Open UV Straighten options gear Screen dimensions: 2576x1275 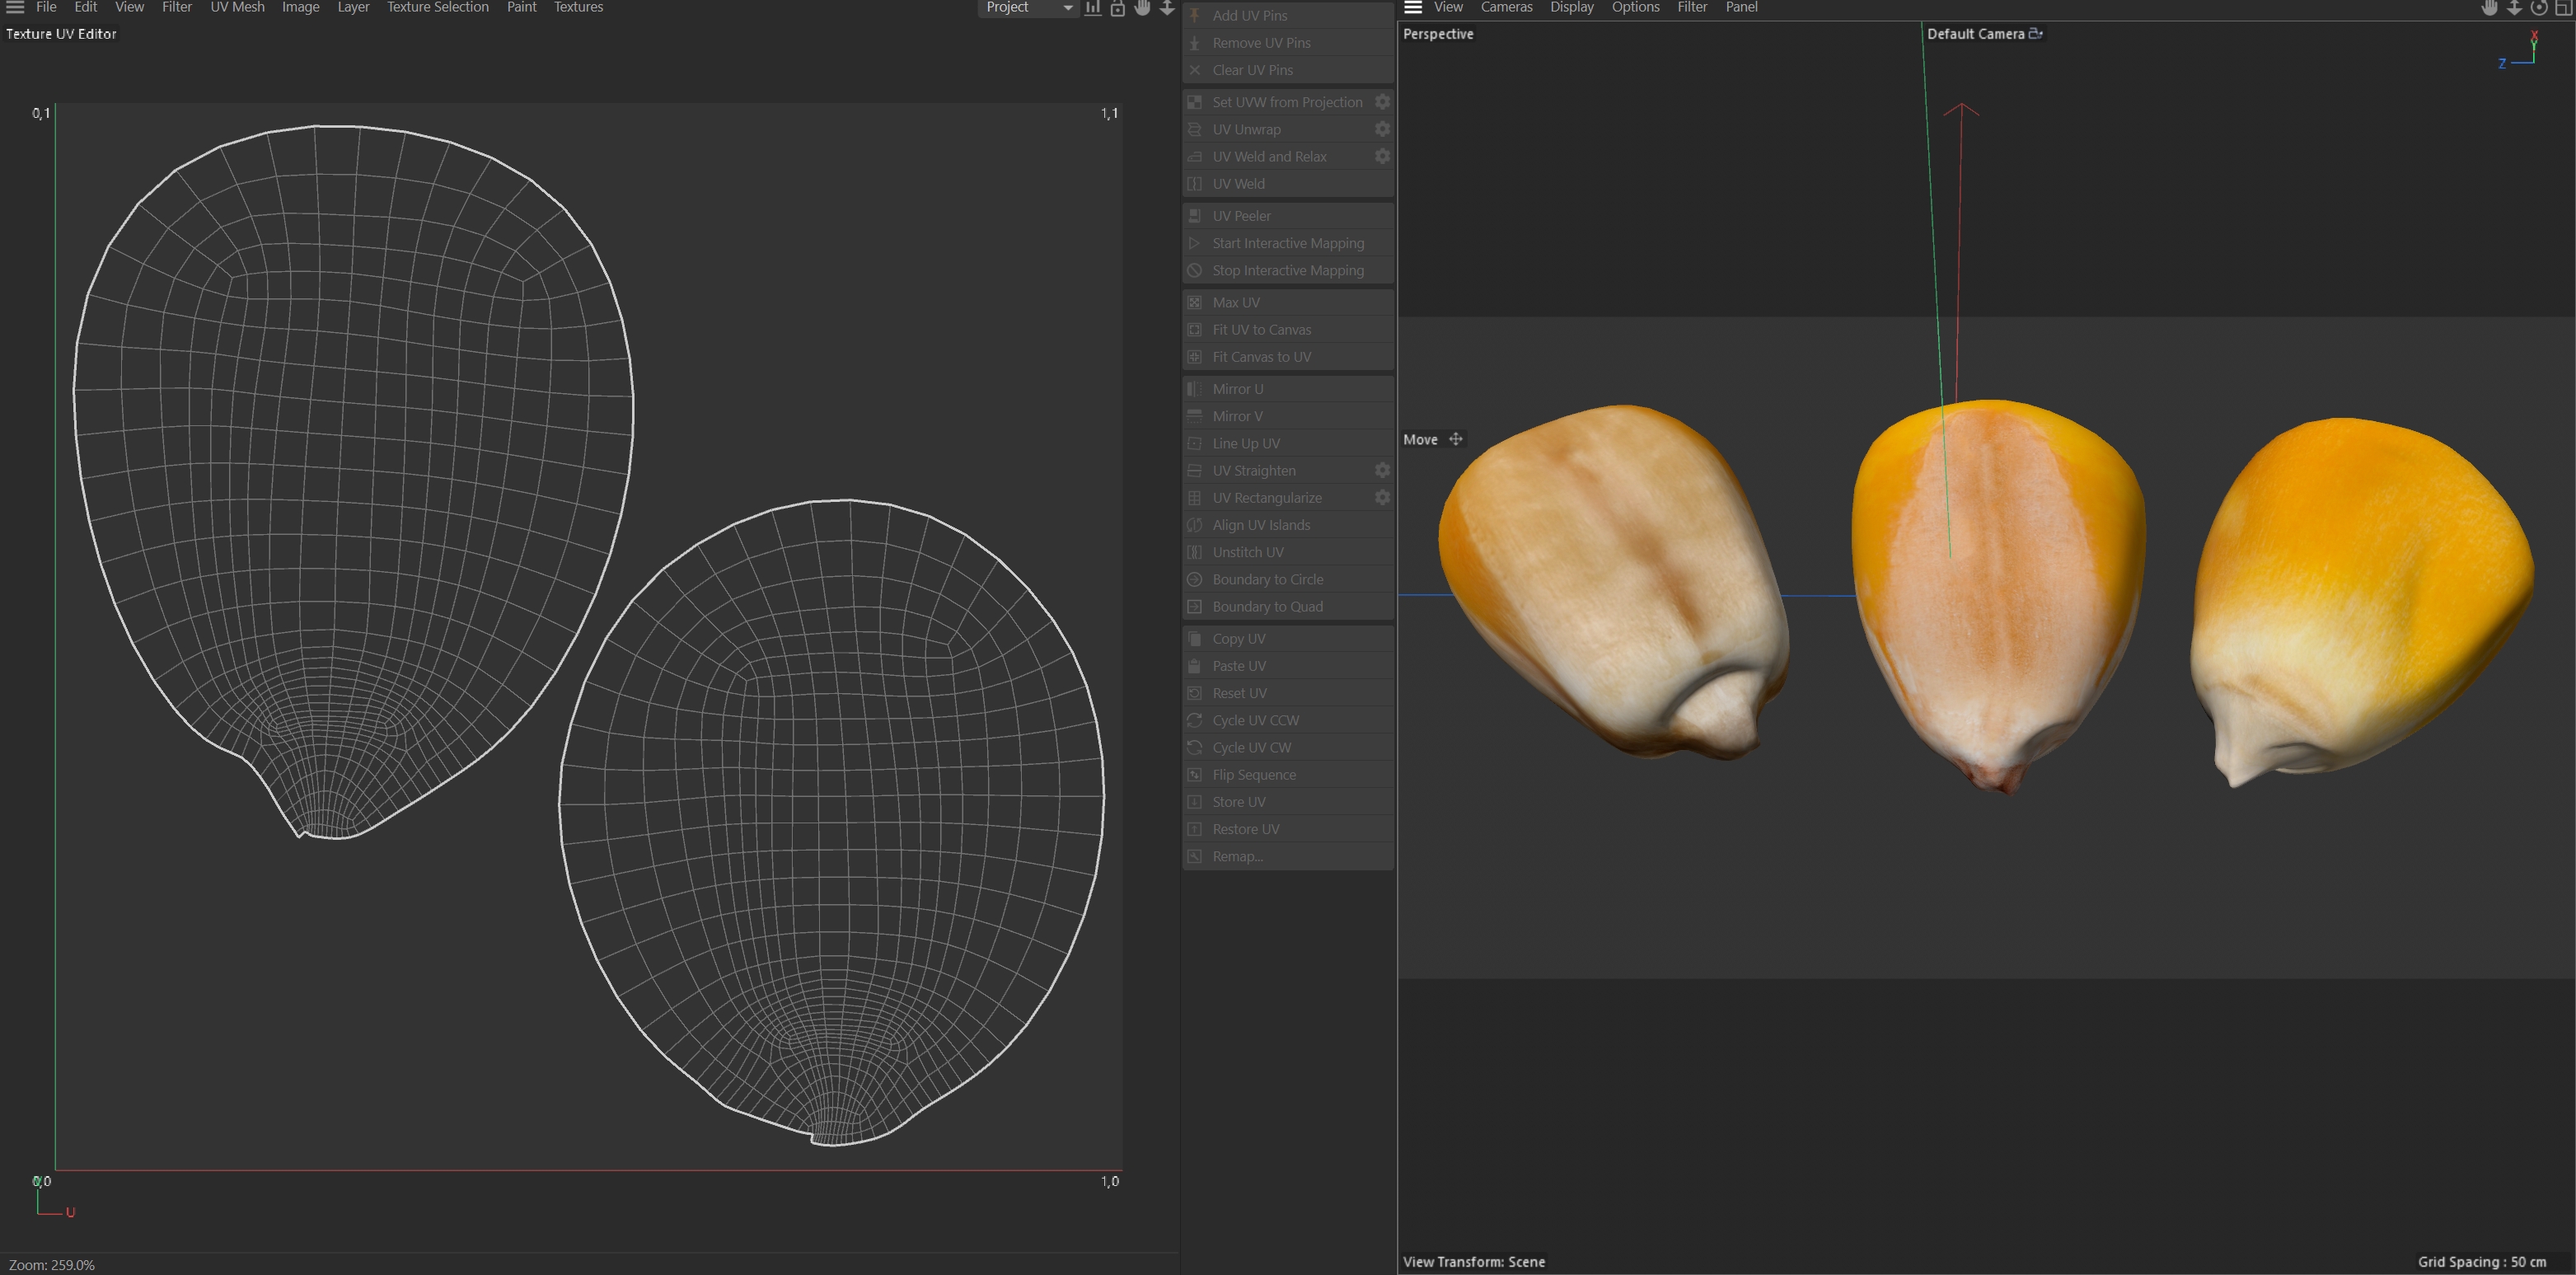tap(1382, 470)
